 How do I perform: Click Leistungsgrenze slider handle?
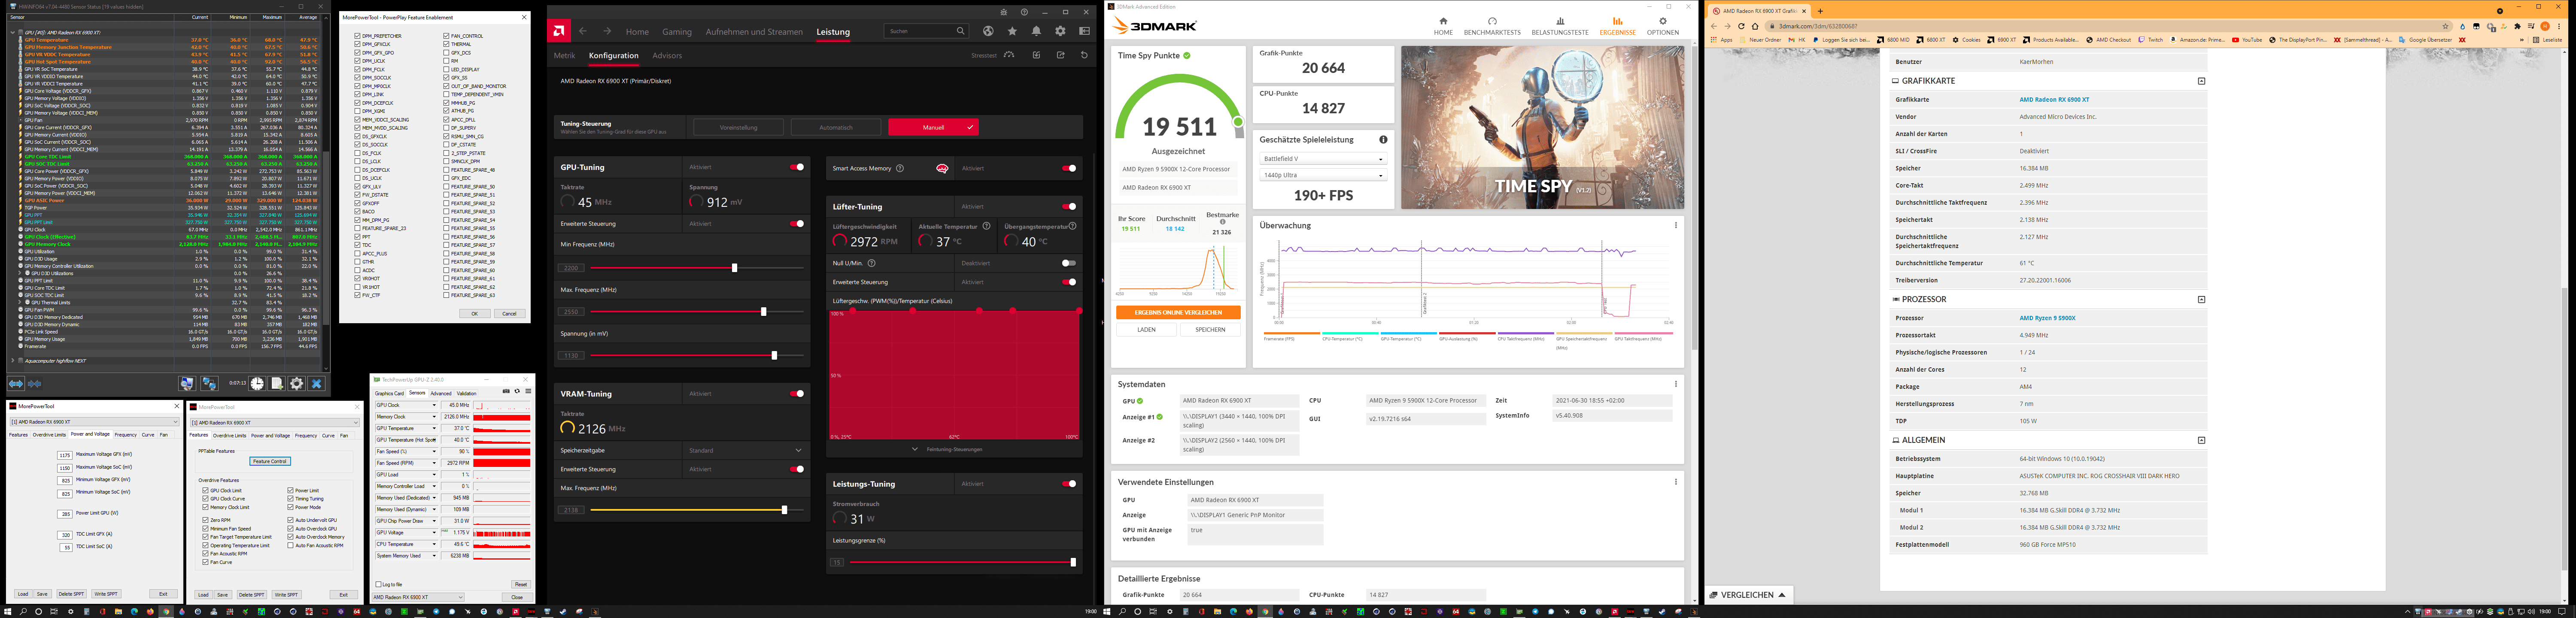[1073, 562]
